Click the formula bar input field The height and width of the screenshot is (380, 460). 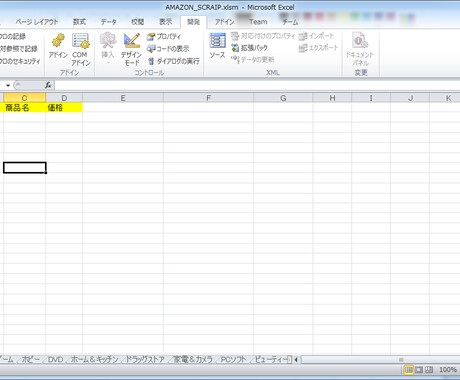257,85
